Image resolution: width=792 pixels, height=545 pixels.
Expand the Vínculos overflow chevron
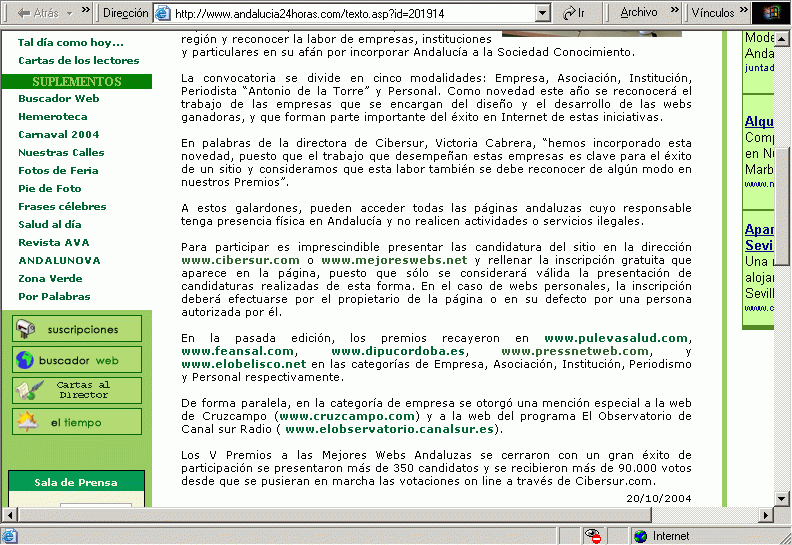click(x=744, y=10)
